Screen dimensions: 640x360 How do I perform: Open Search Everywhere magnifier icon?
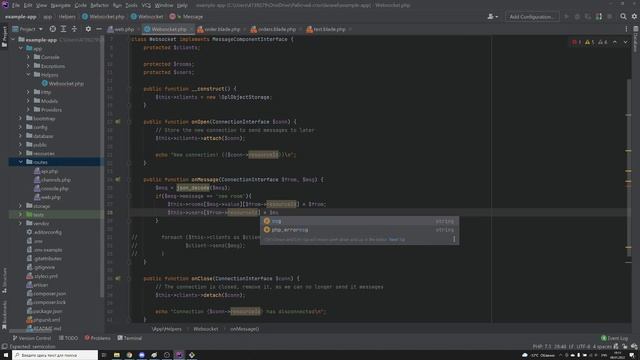[623, 17]
